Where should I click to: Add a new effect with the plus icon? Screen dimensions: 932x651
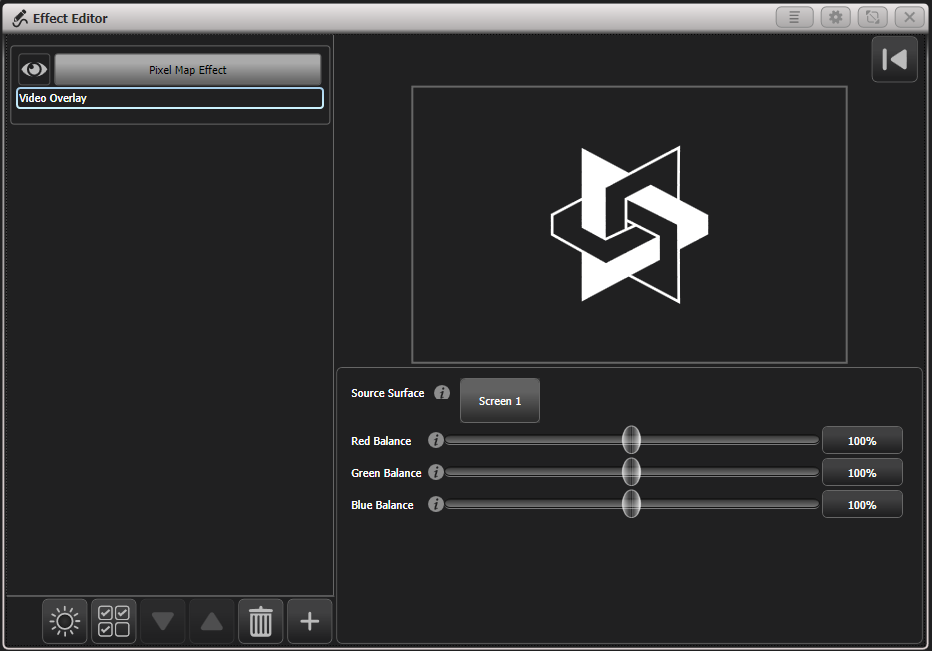309,621
